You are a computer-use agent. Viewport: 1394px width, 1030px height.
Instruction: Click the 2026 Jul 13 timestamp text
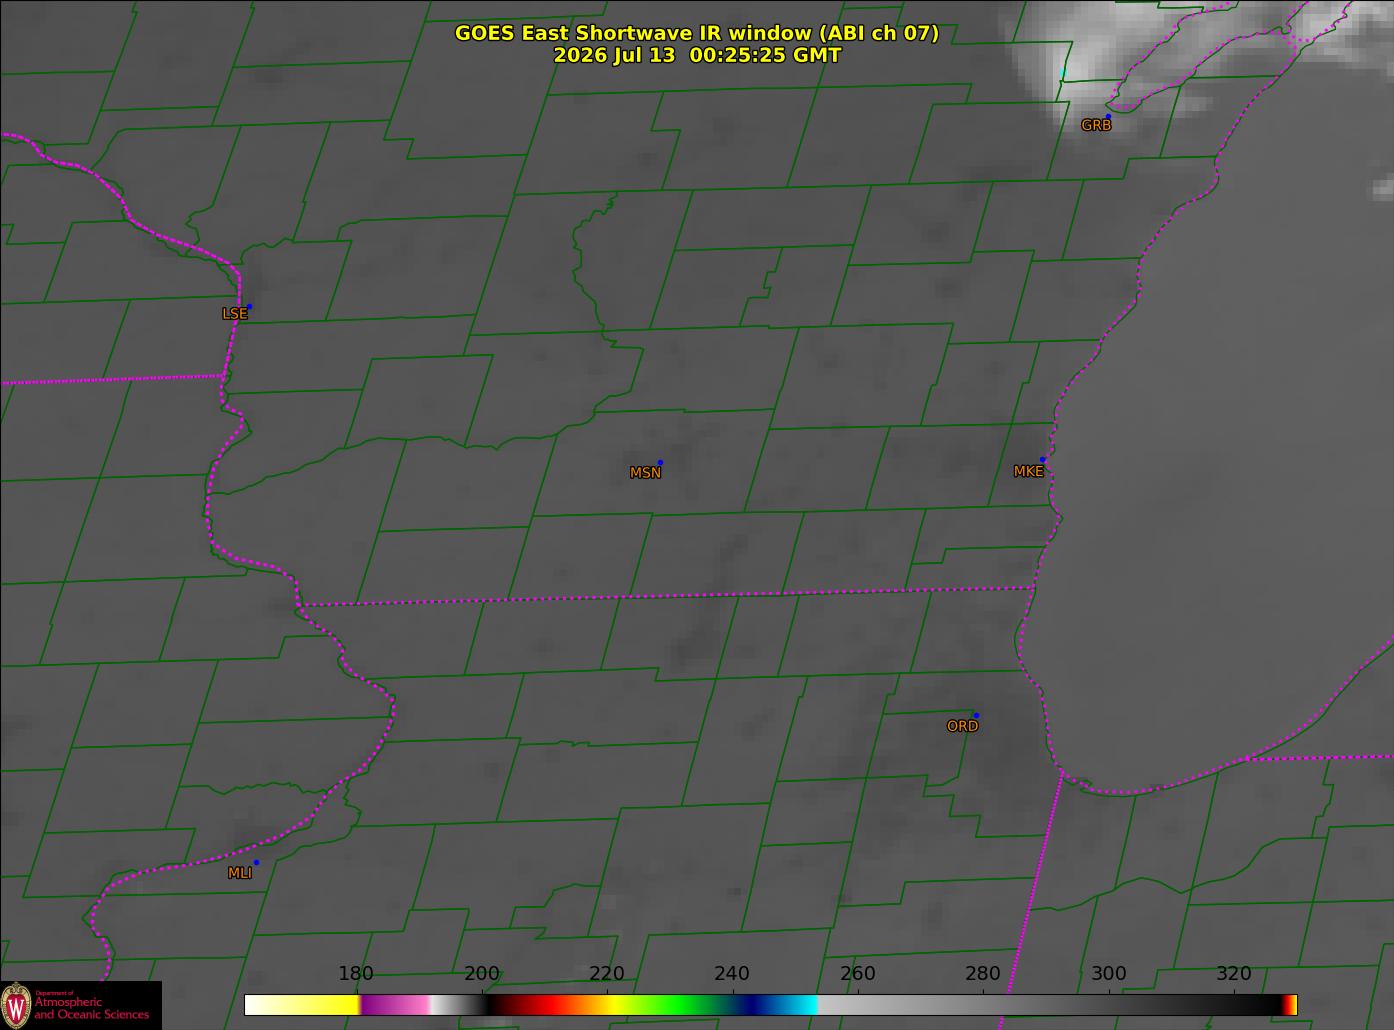coord(697,55)
